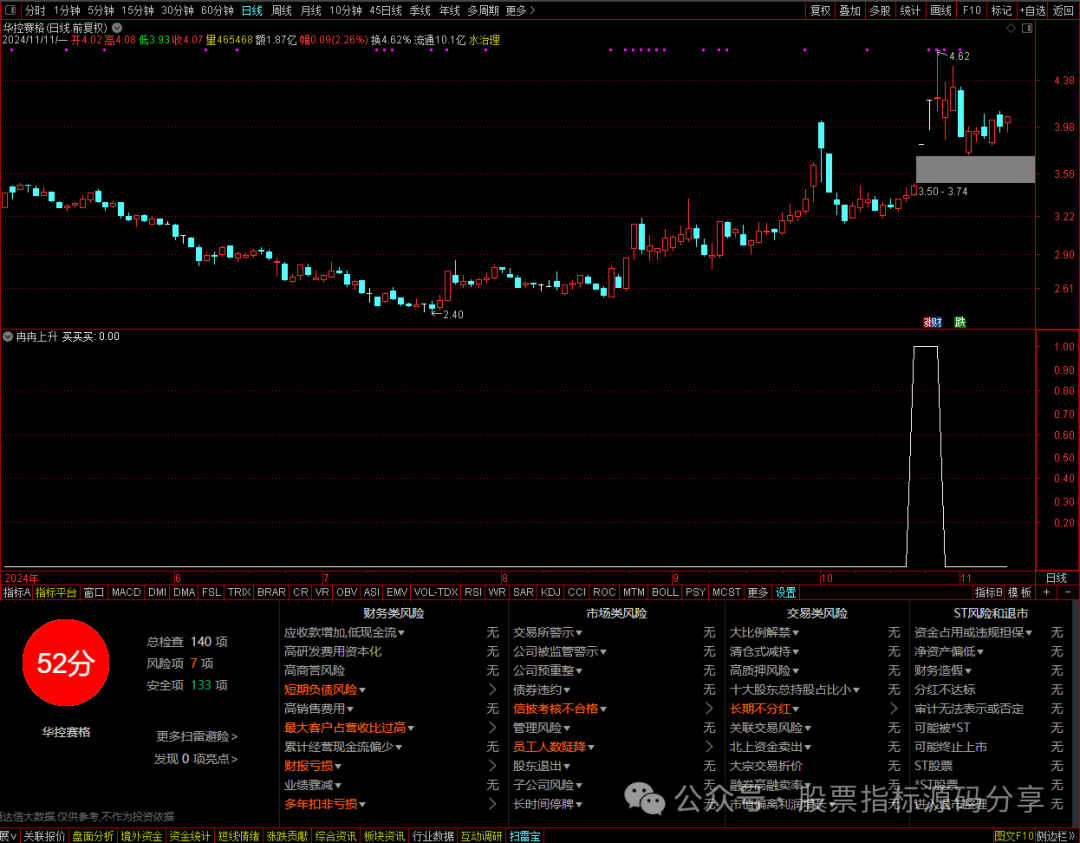1080x843 pixels.
Task: Click the green 跌 marker on the chart
Action: click(960, 322)
